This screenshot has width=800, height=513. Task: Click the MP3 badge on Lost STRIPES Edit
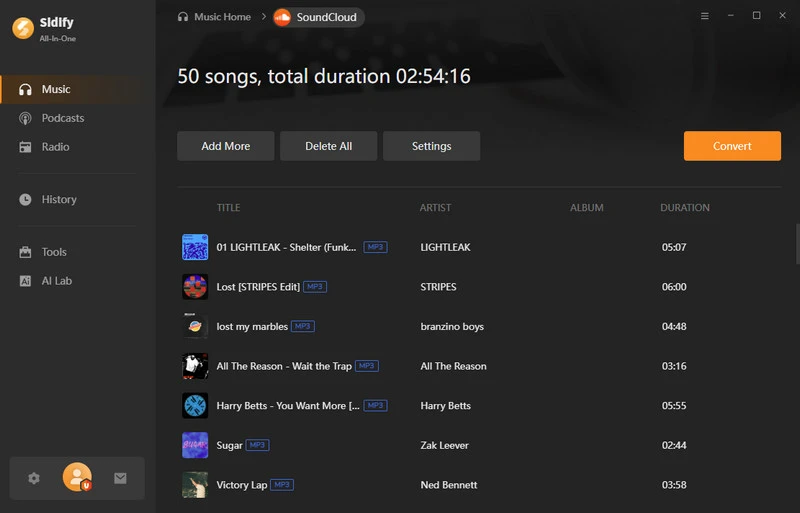(315, 286)
